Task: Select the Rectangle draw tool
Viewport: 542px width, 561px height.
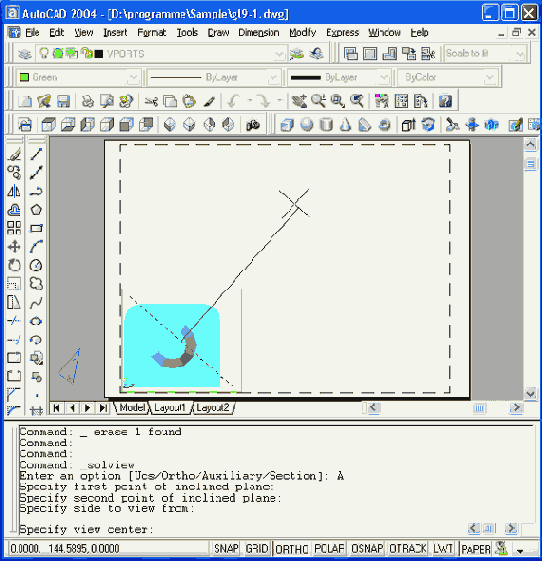Action: click(x=36, y=228)
